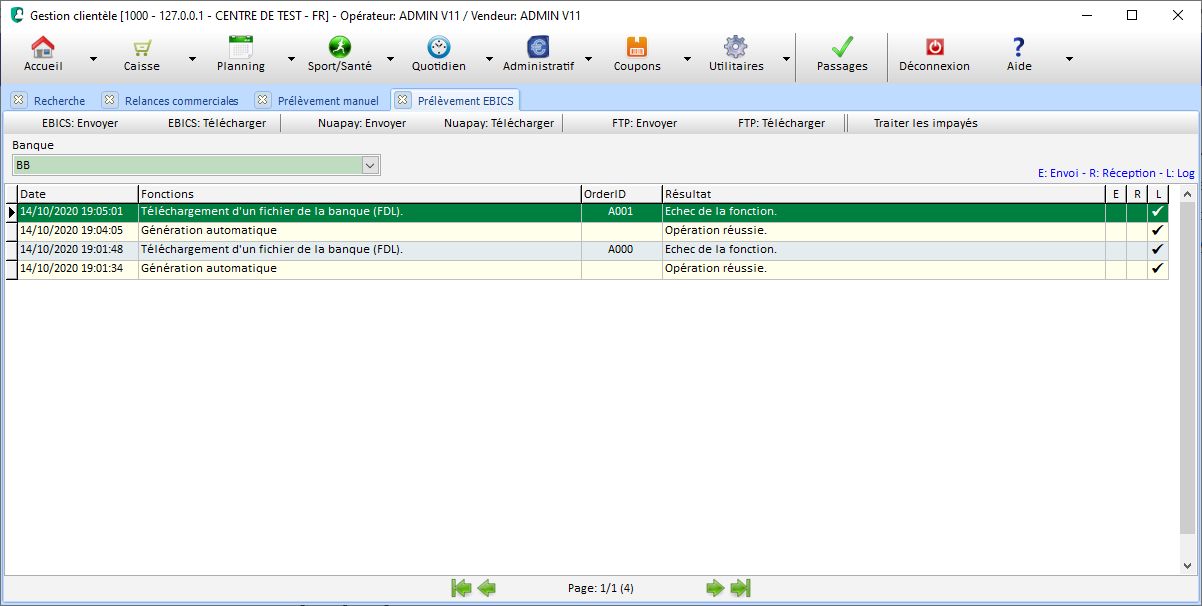Select the Sport/Santé runner icon
Viewport: 1202px width, 606px height.
pos(340,47)
